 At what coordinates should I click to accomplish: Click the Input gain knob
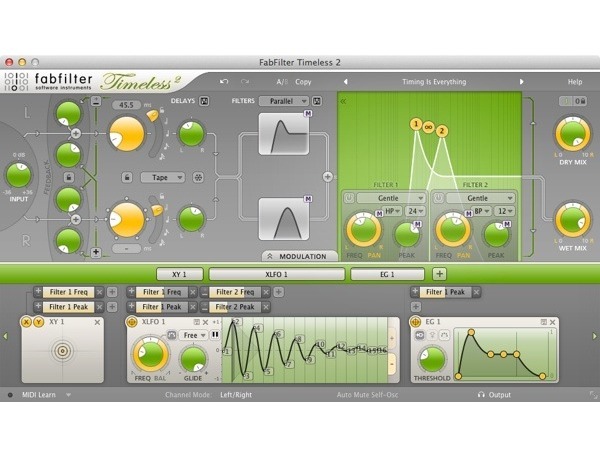tap(18, 175)
